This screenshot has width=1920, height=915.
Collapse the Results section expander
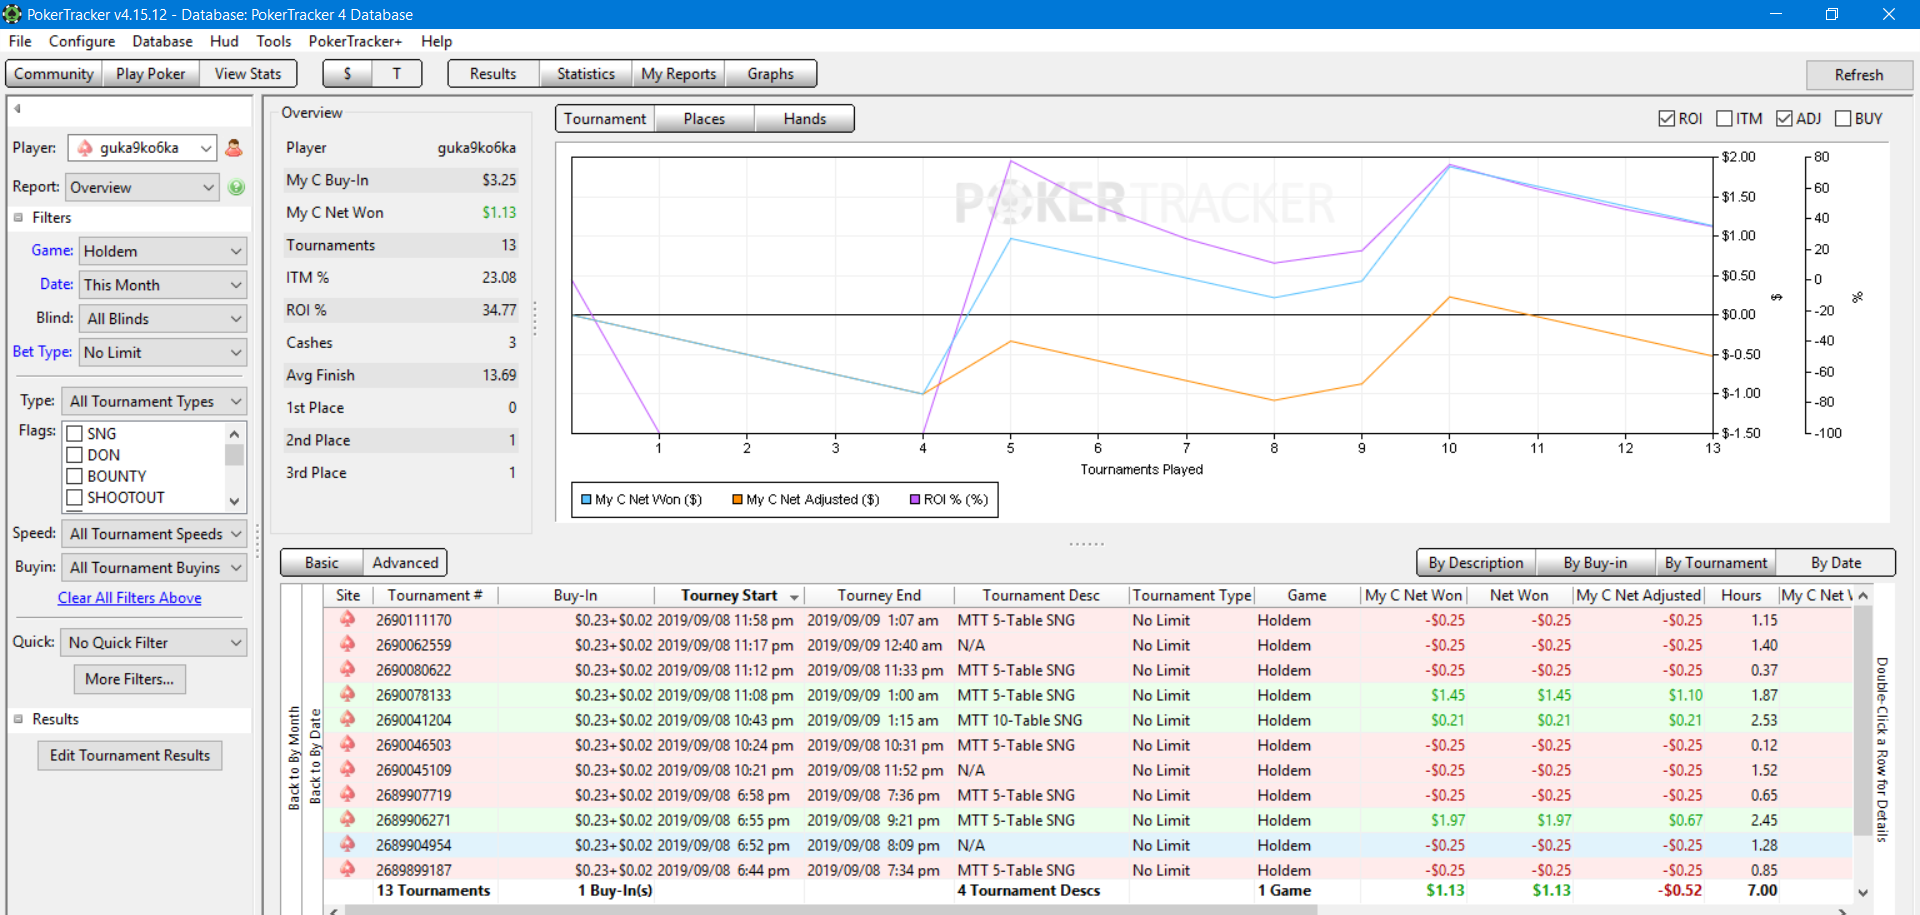click(x=18, y=719)
